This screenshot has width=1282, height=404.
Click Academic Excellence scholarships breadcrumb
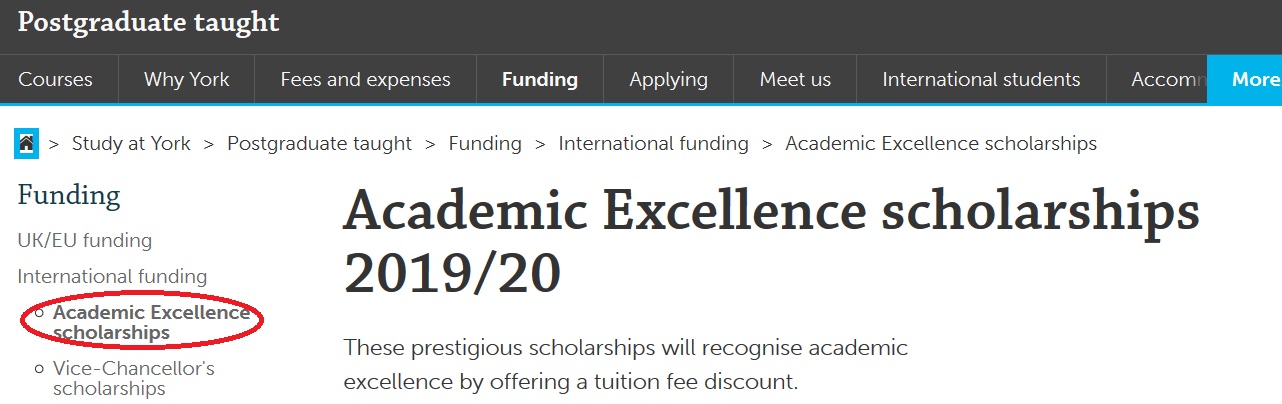coord(941,144)
